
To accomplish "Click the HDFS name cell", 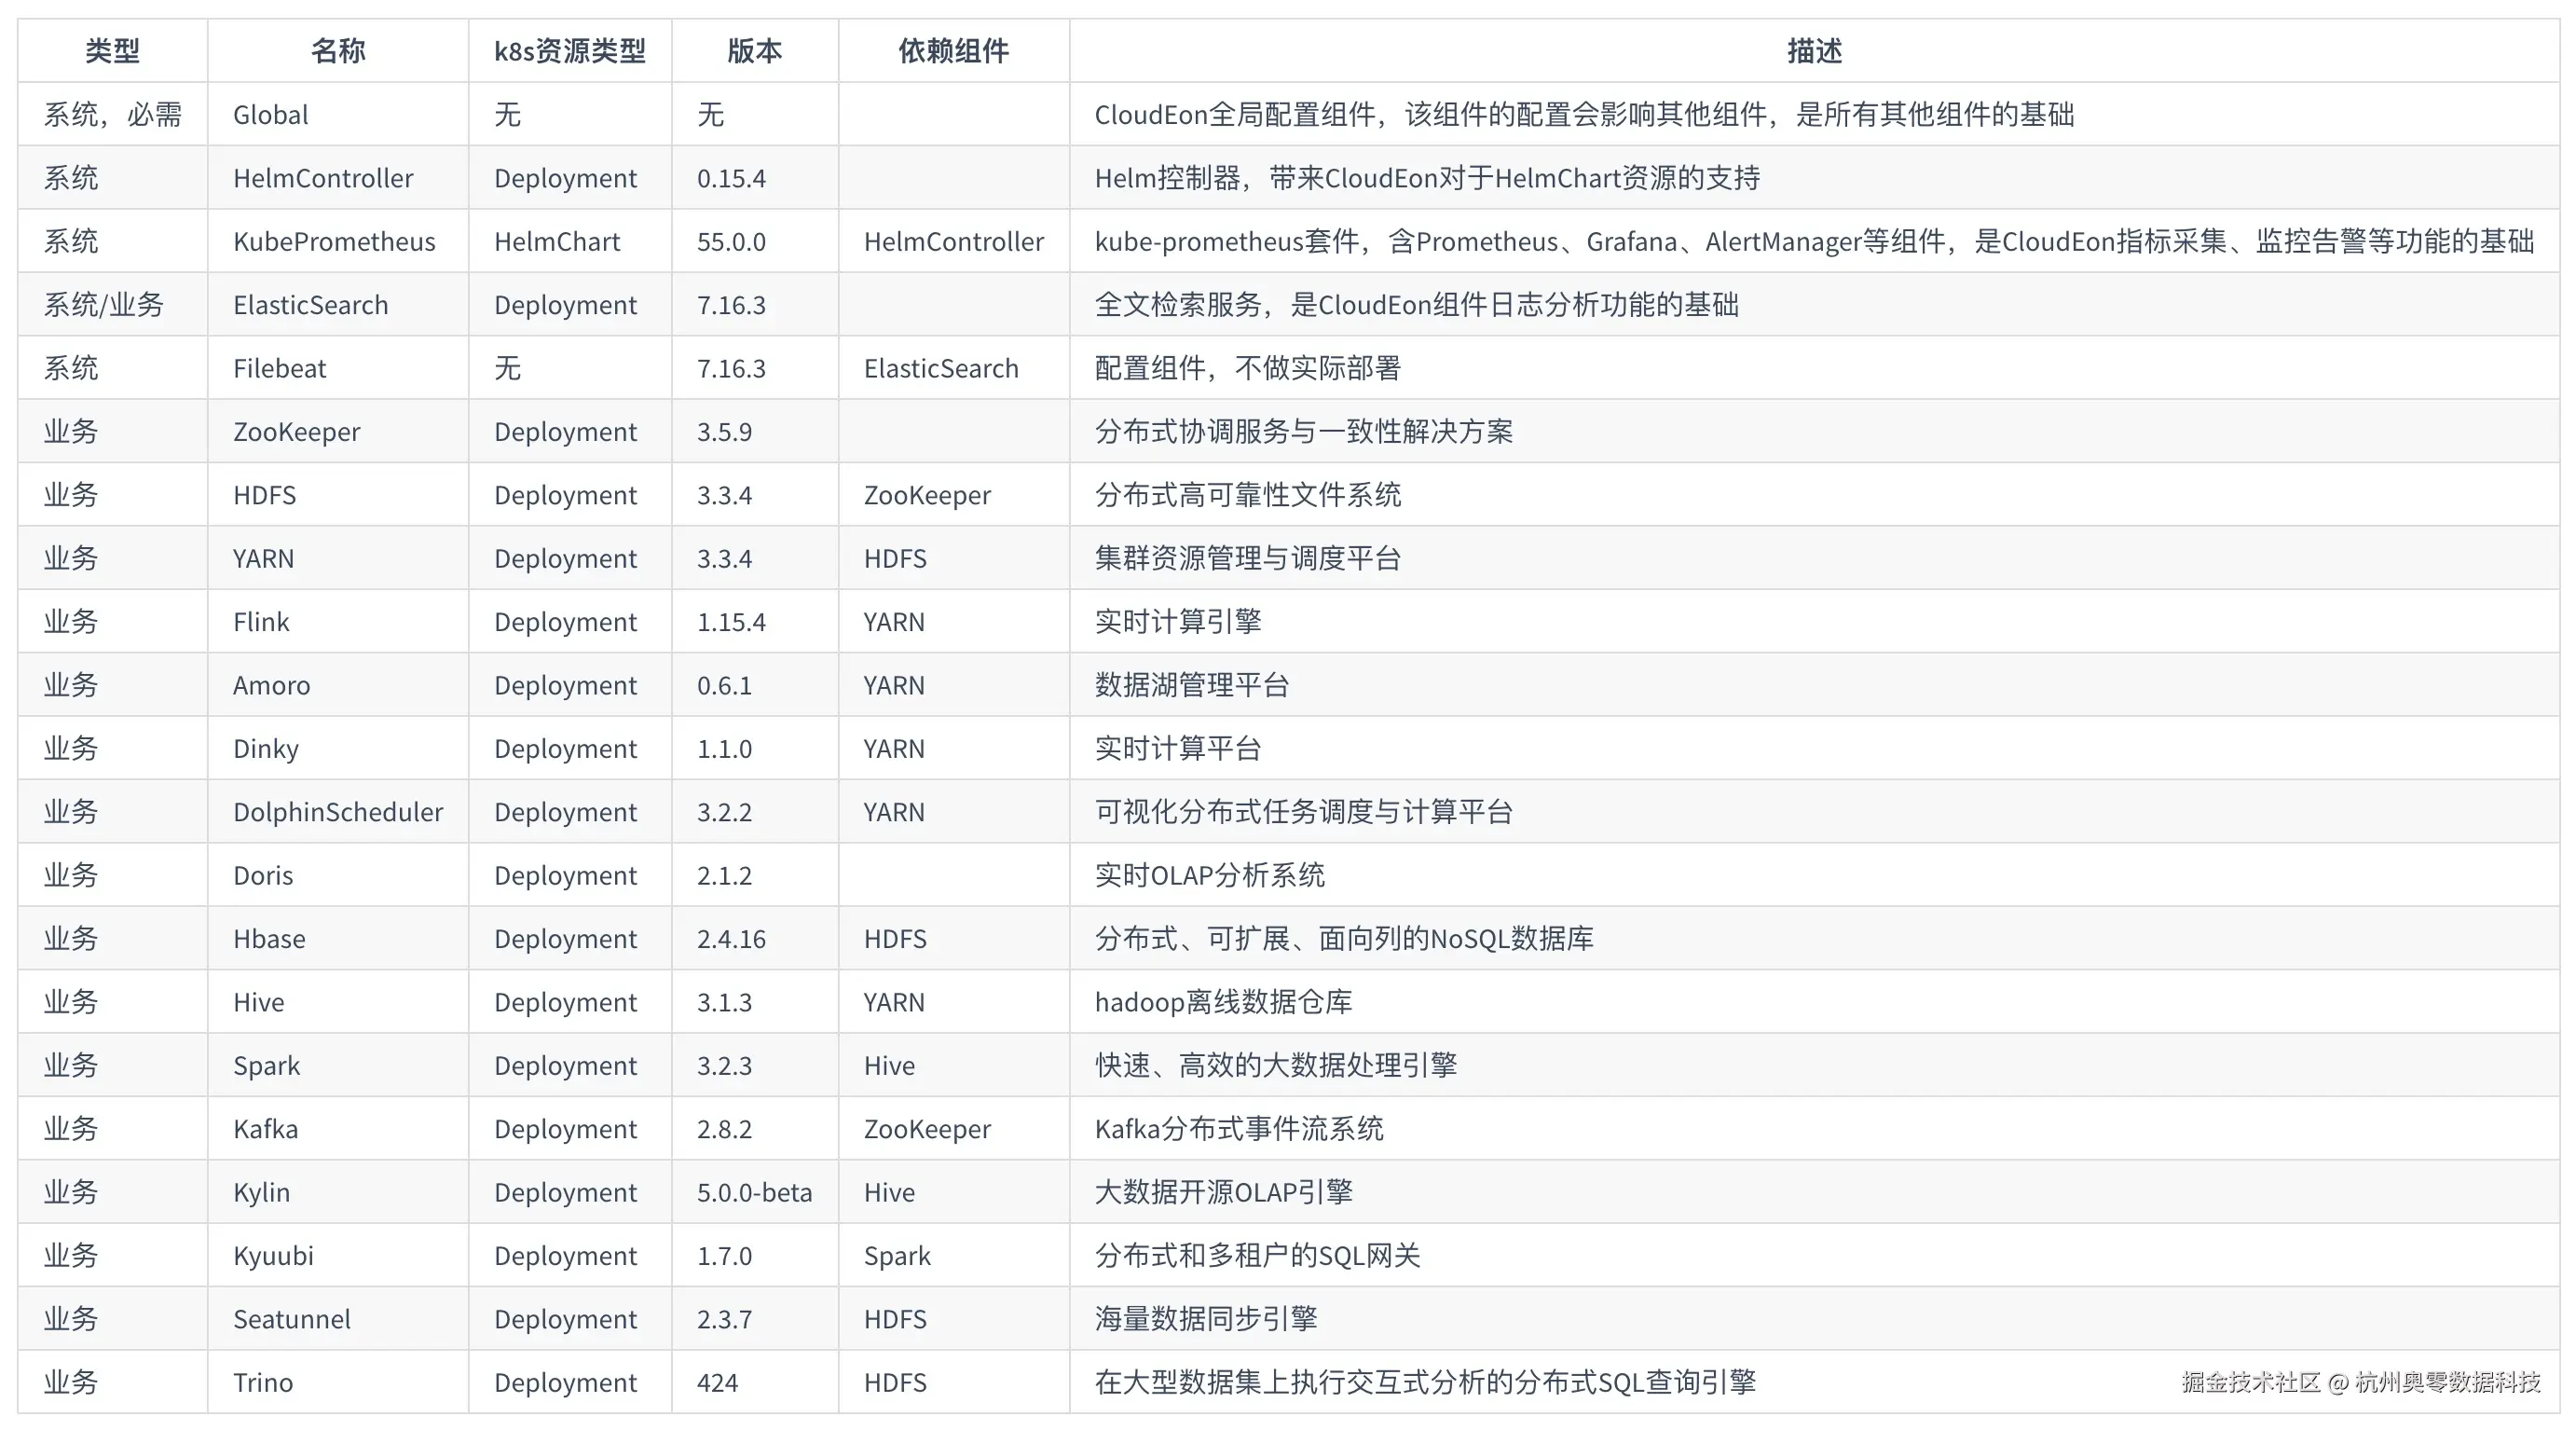I will (263, 494).
